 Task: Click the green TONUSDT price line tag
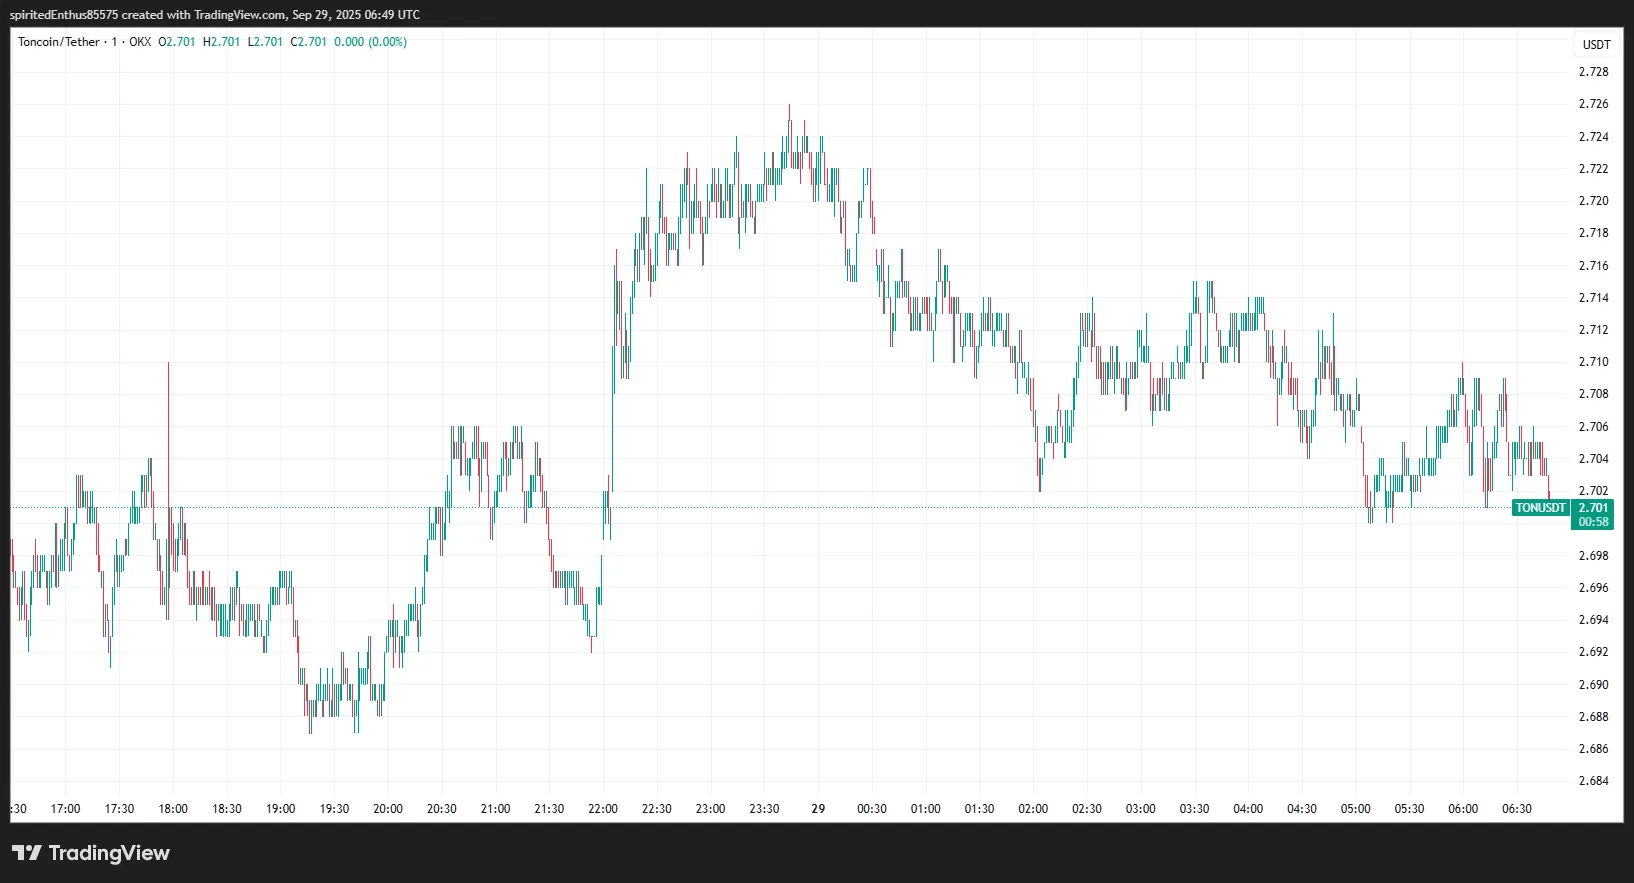click(x=1540, y=508)
